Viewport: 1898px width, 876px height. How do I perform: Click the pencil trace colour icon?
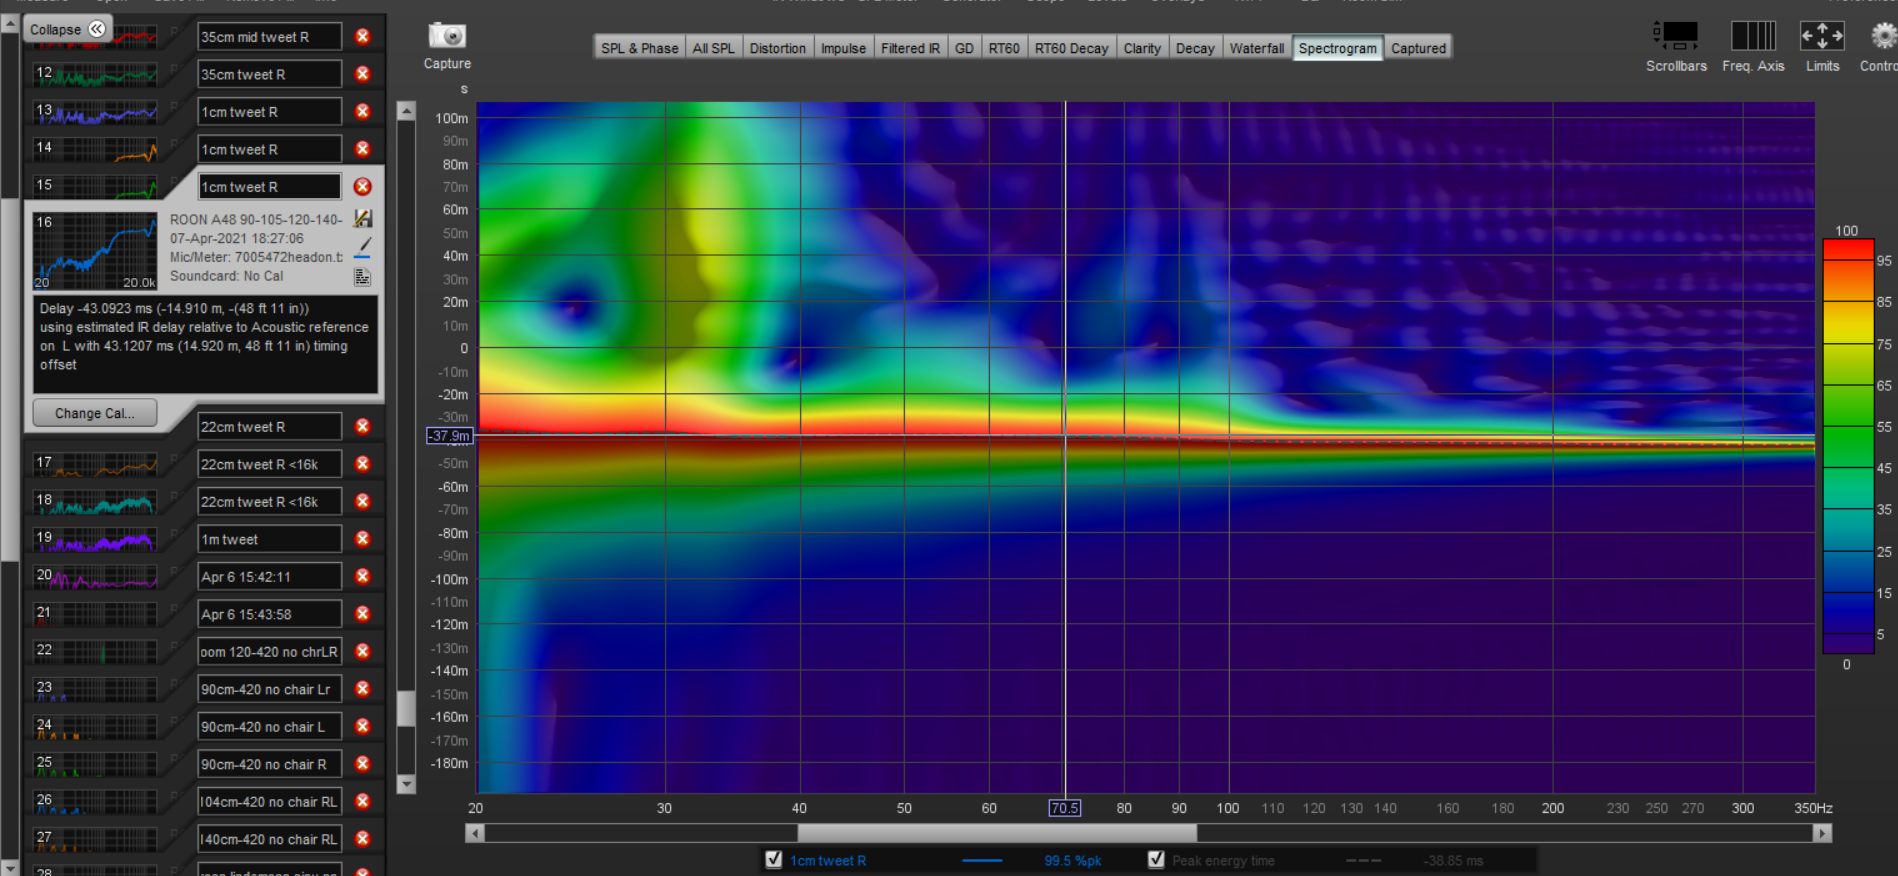(x=363, y=247)
